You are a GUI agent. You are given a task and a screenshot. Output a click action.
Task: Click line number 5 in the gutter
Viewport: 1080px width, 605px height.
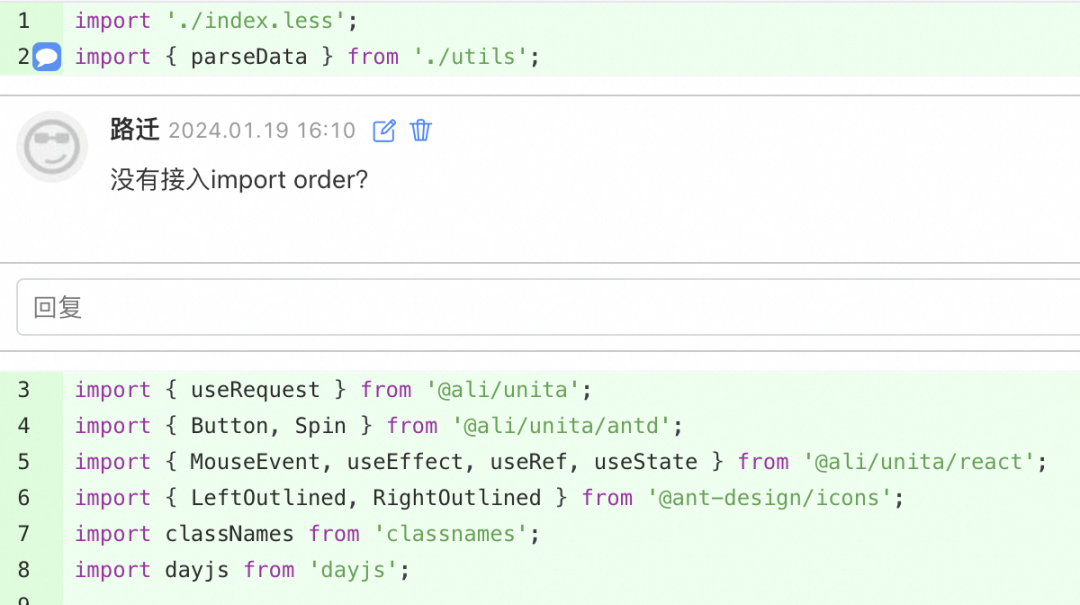tap(24, 462)
